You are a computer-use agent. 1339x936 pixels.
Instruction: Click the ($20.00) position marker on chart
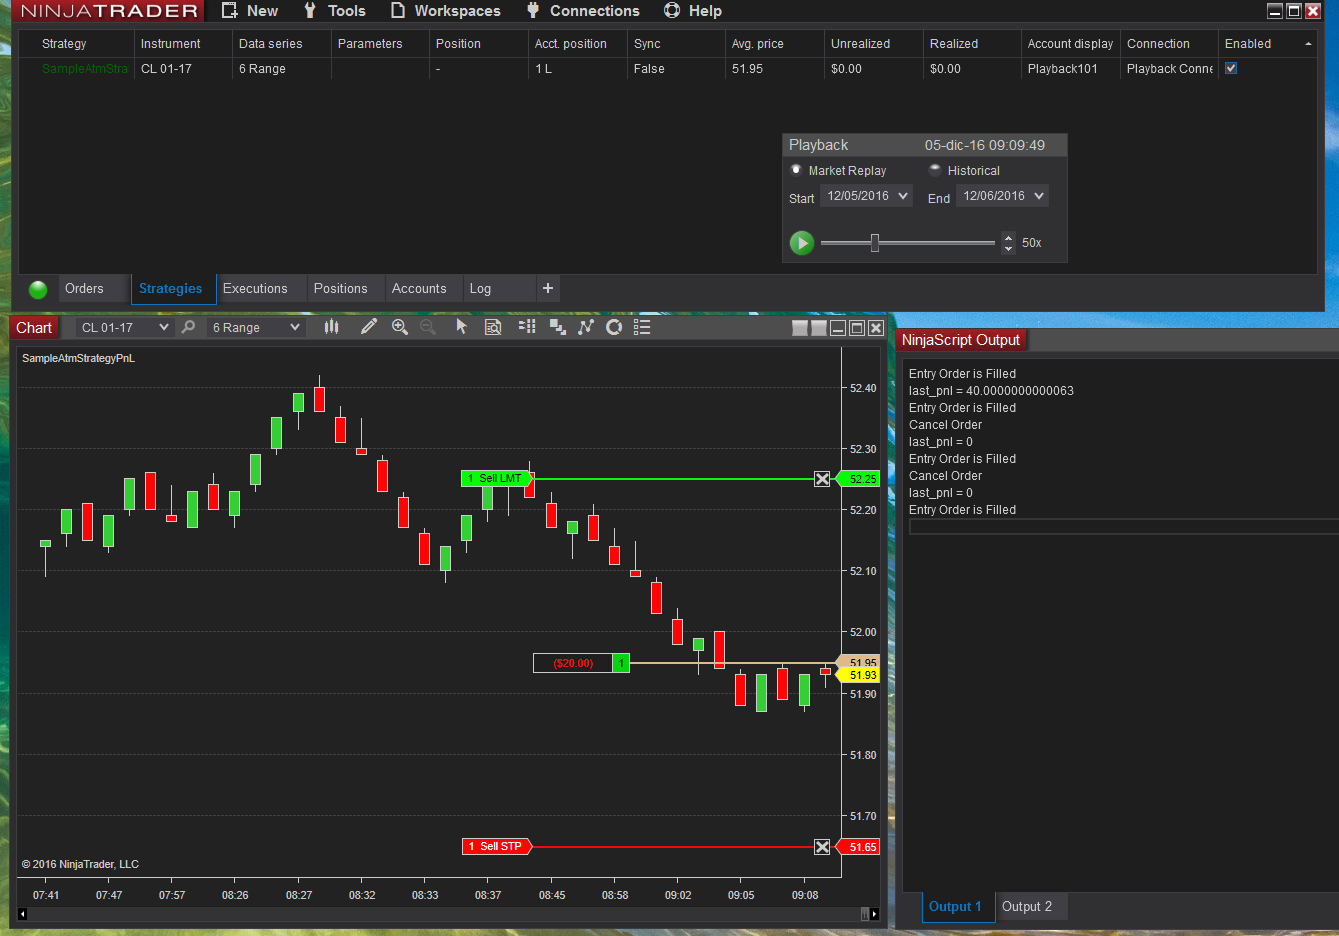573,663
